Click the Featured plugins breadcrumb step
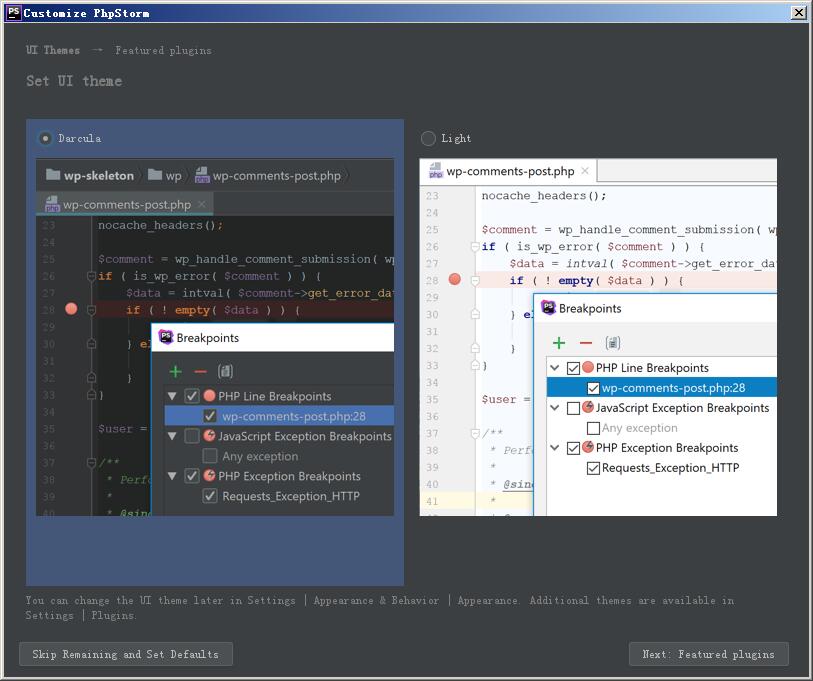Screen dimensions: 813x681 click(x=163, y=50)
